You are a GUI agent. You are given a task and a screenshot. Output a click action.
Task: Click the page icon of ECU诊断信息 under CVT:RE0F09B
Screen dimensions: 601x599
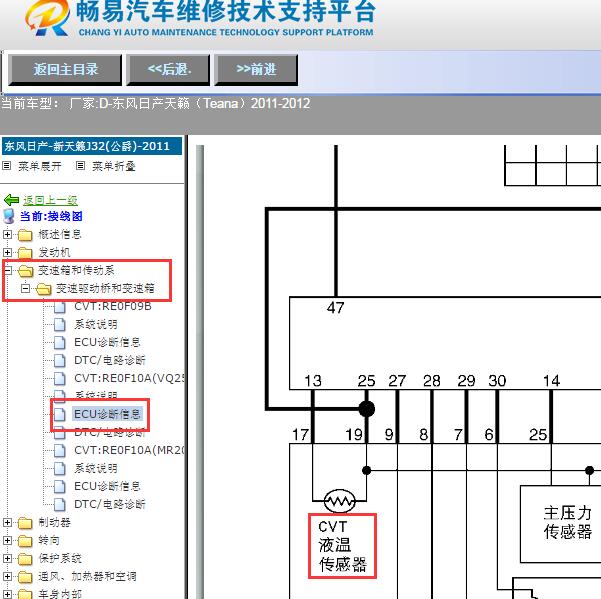coord(59,342)
